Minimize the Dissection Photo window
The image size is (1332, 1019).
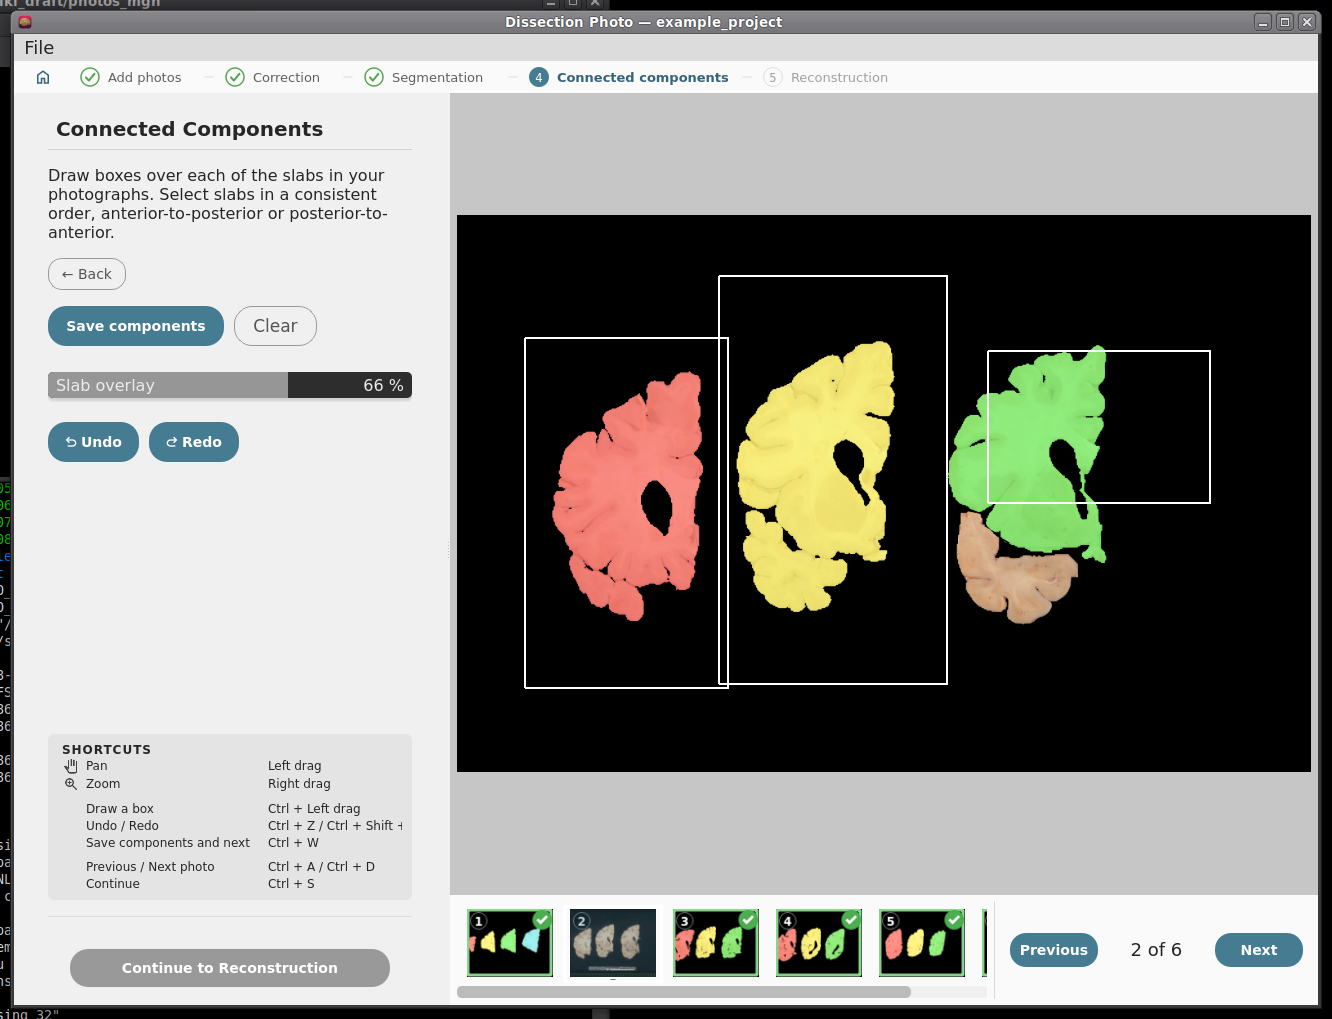(x=1263, y=22)
